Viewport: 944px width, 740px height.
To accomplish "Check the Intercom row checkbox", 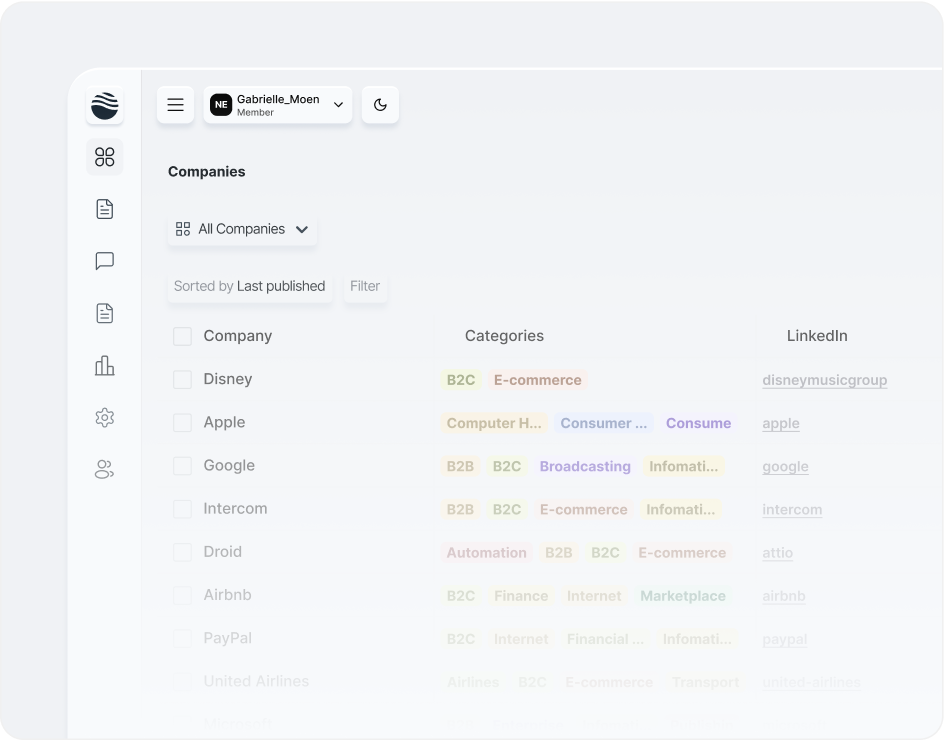I will (x=182, y=509).
